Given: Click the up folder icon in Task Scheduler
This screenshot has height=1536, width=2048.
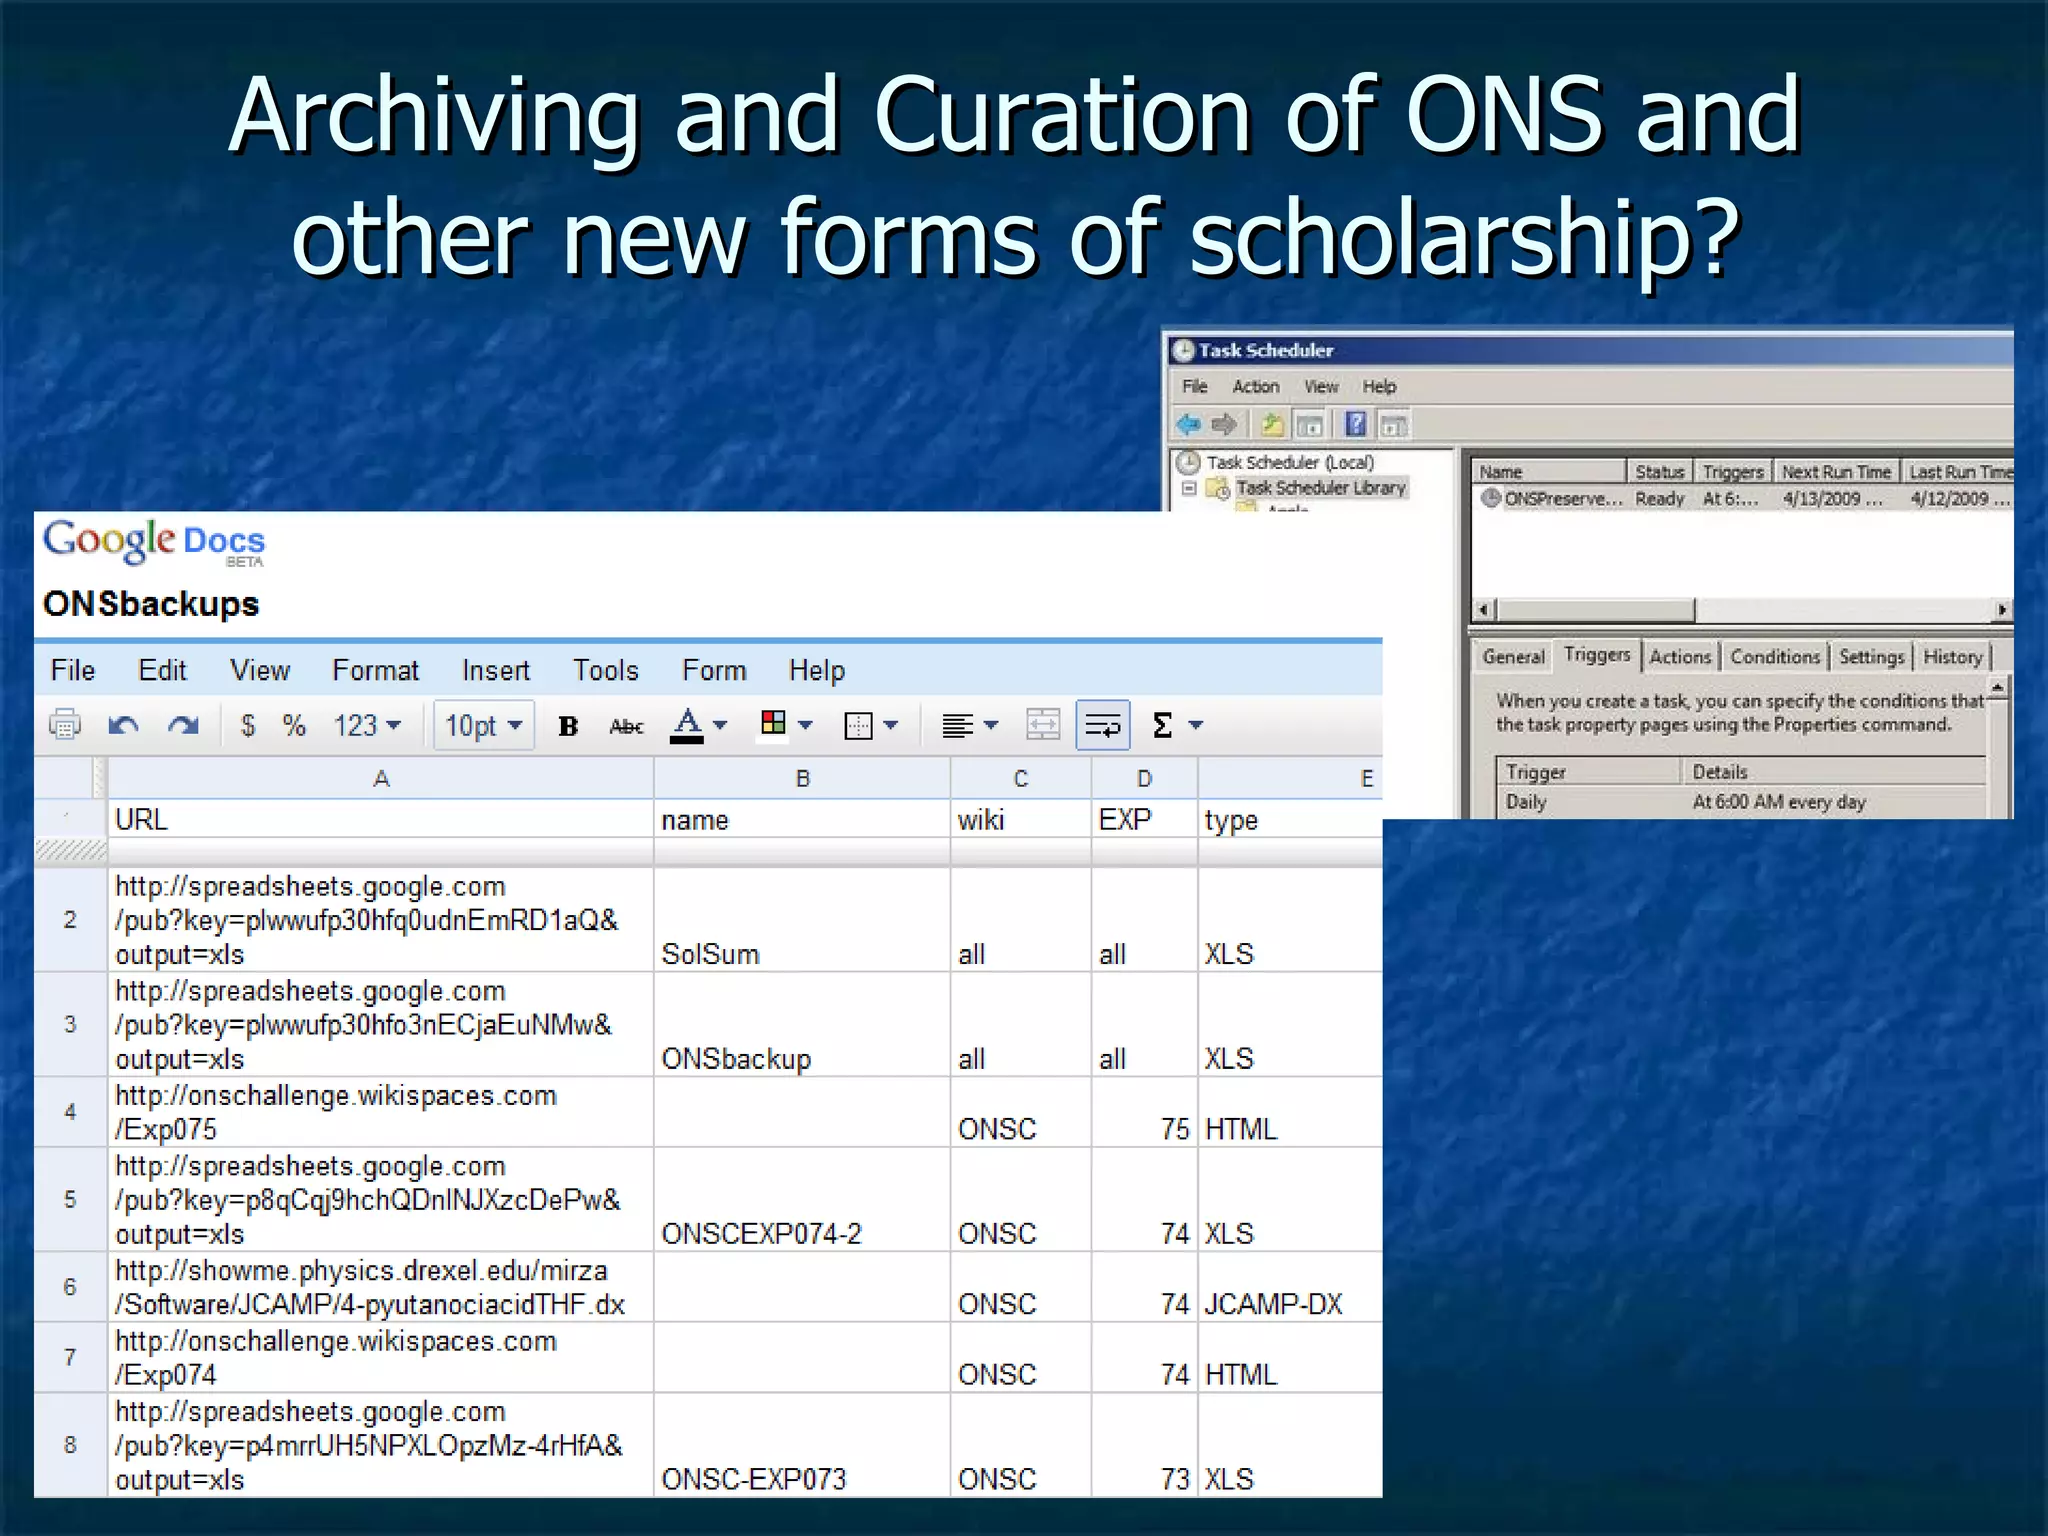Looking at the screenshot, I should [x=1271, y=425].
